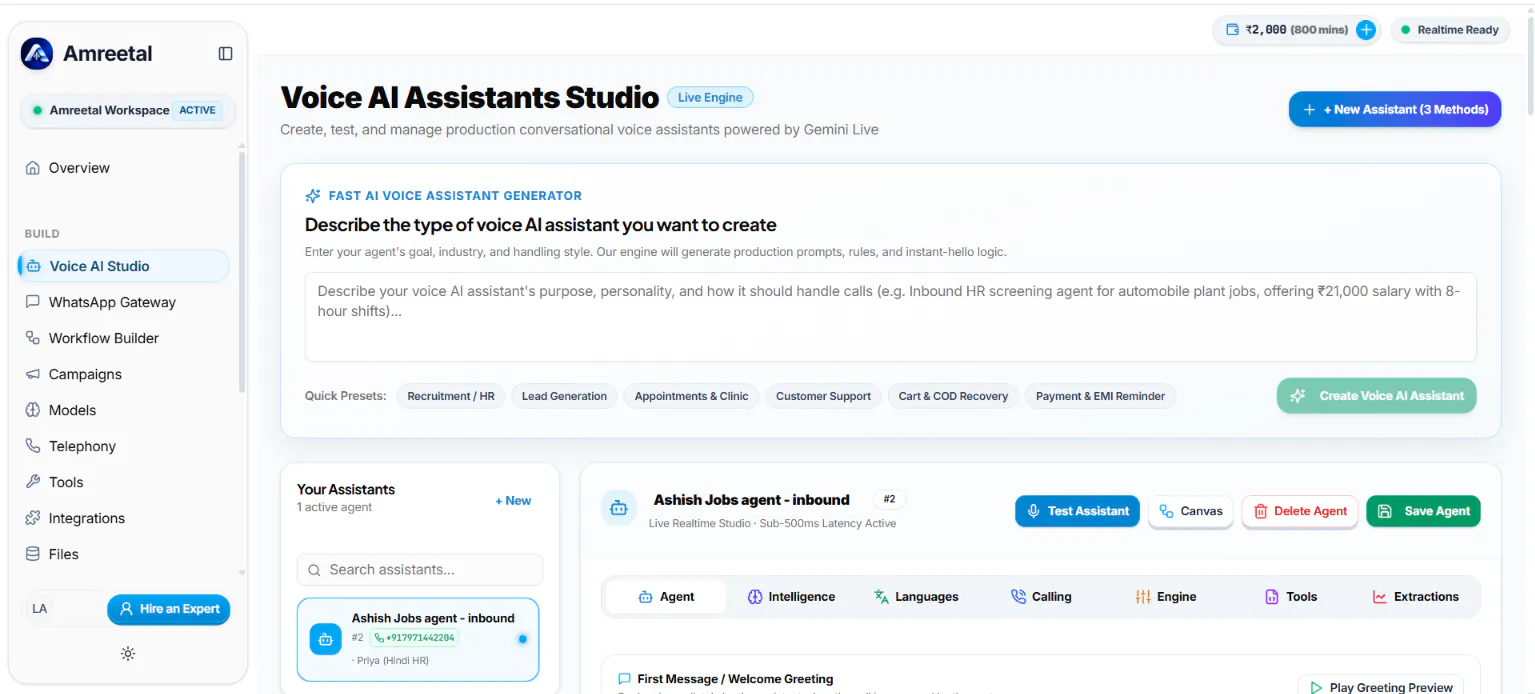1535x694 pixels.
Task: Click New Assistant (3 Methods) button
Action: (1395, 109)
